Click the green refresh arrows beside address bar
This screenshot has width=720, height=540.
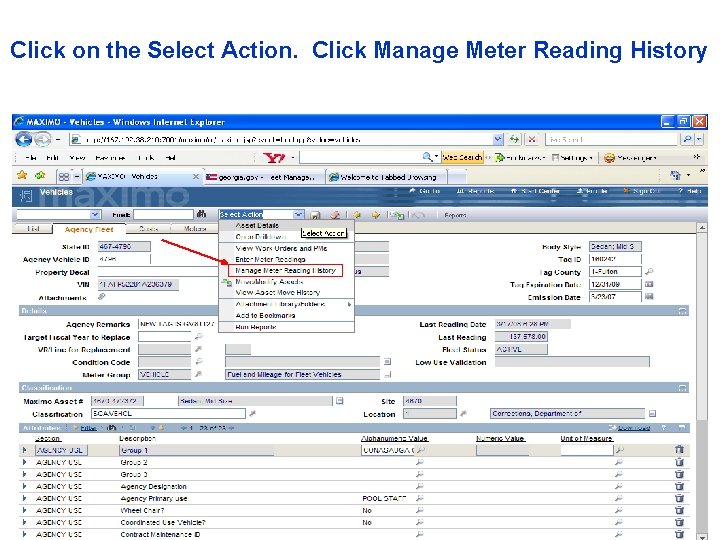[514, 139]
